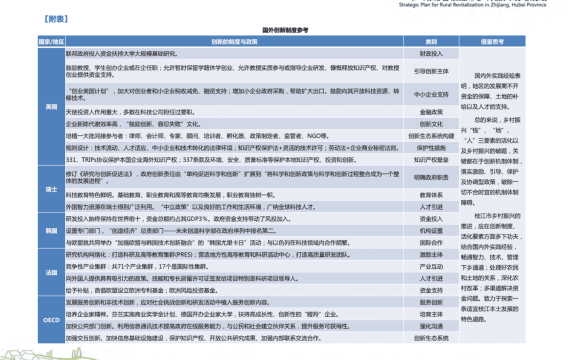
Task: Select the 韩国 row group cell
Action: pyautogui.click(x=52, y=231)
